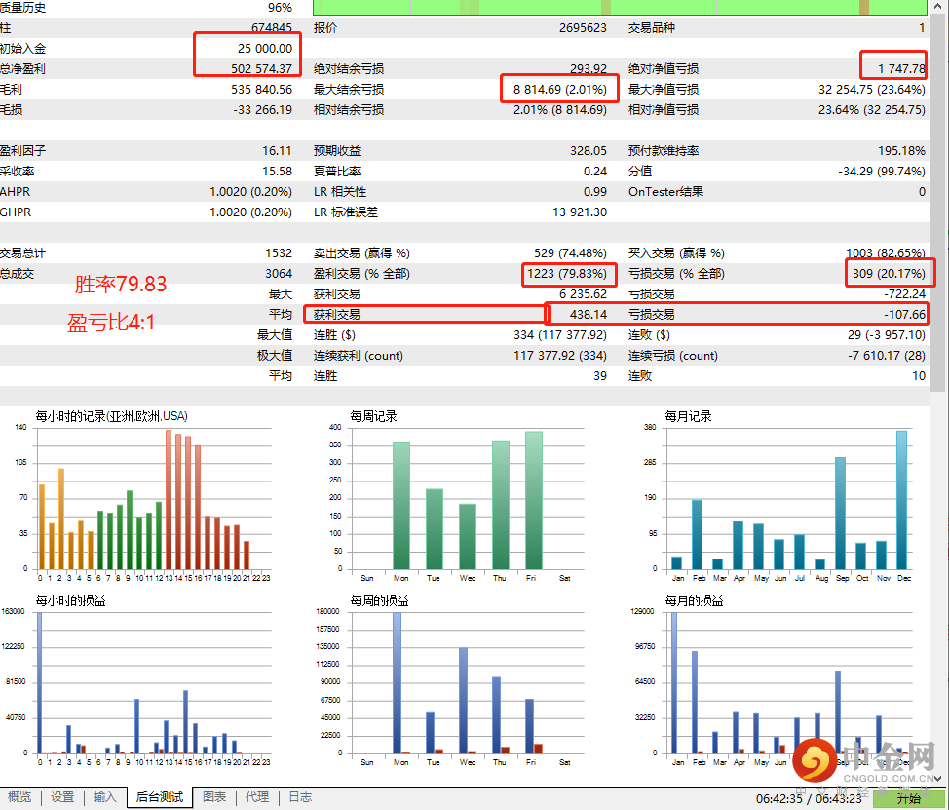Open the 图表 tab

(214, 797)
